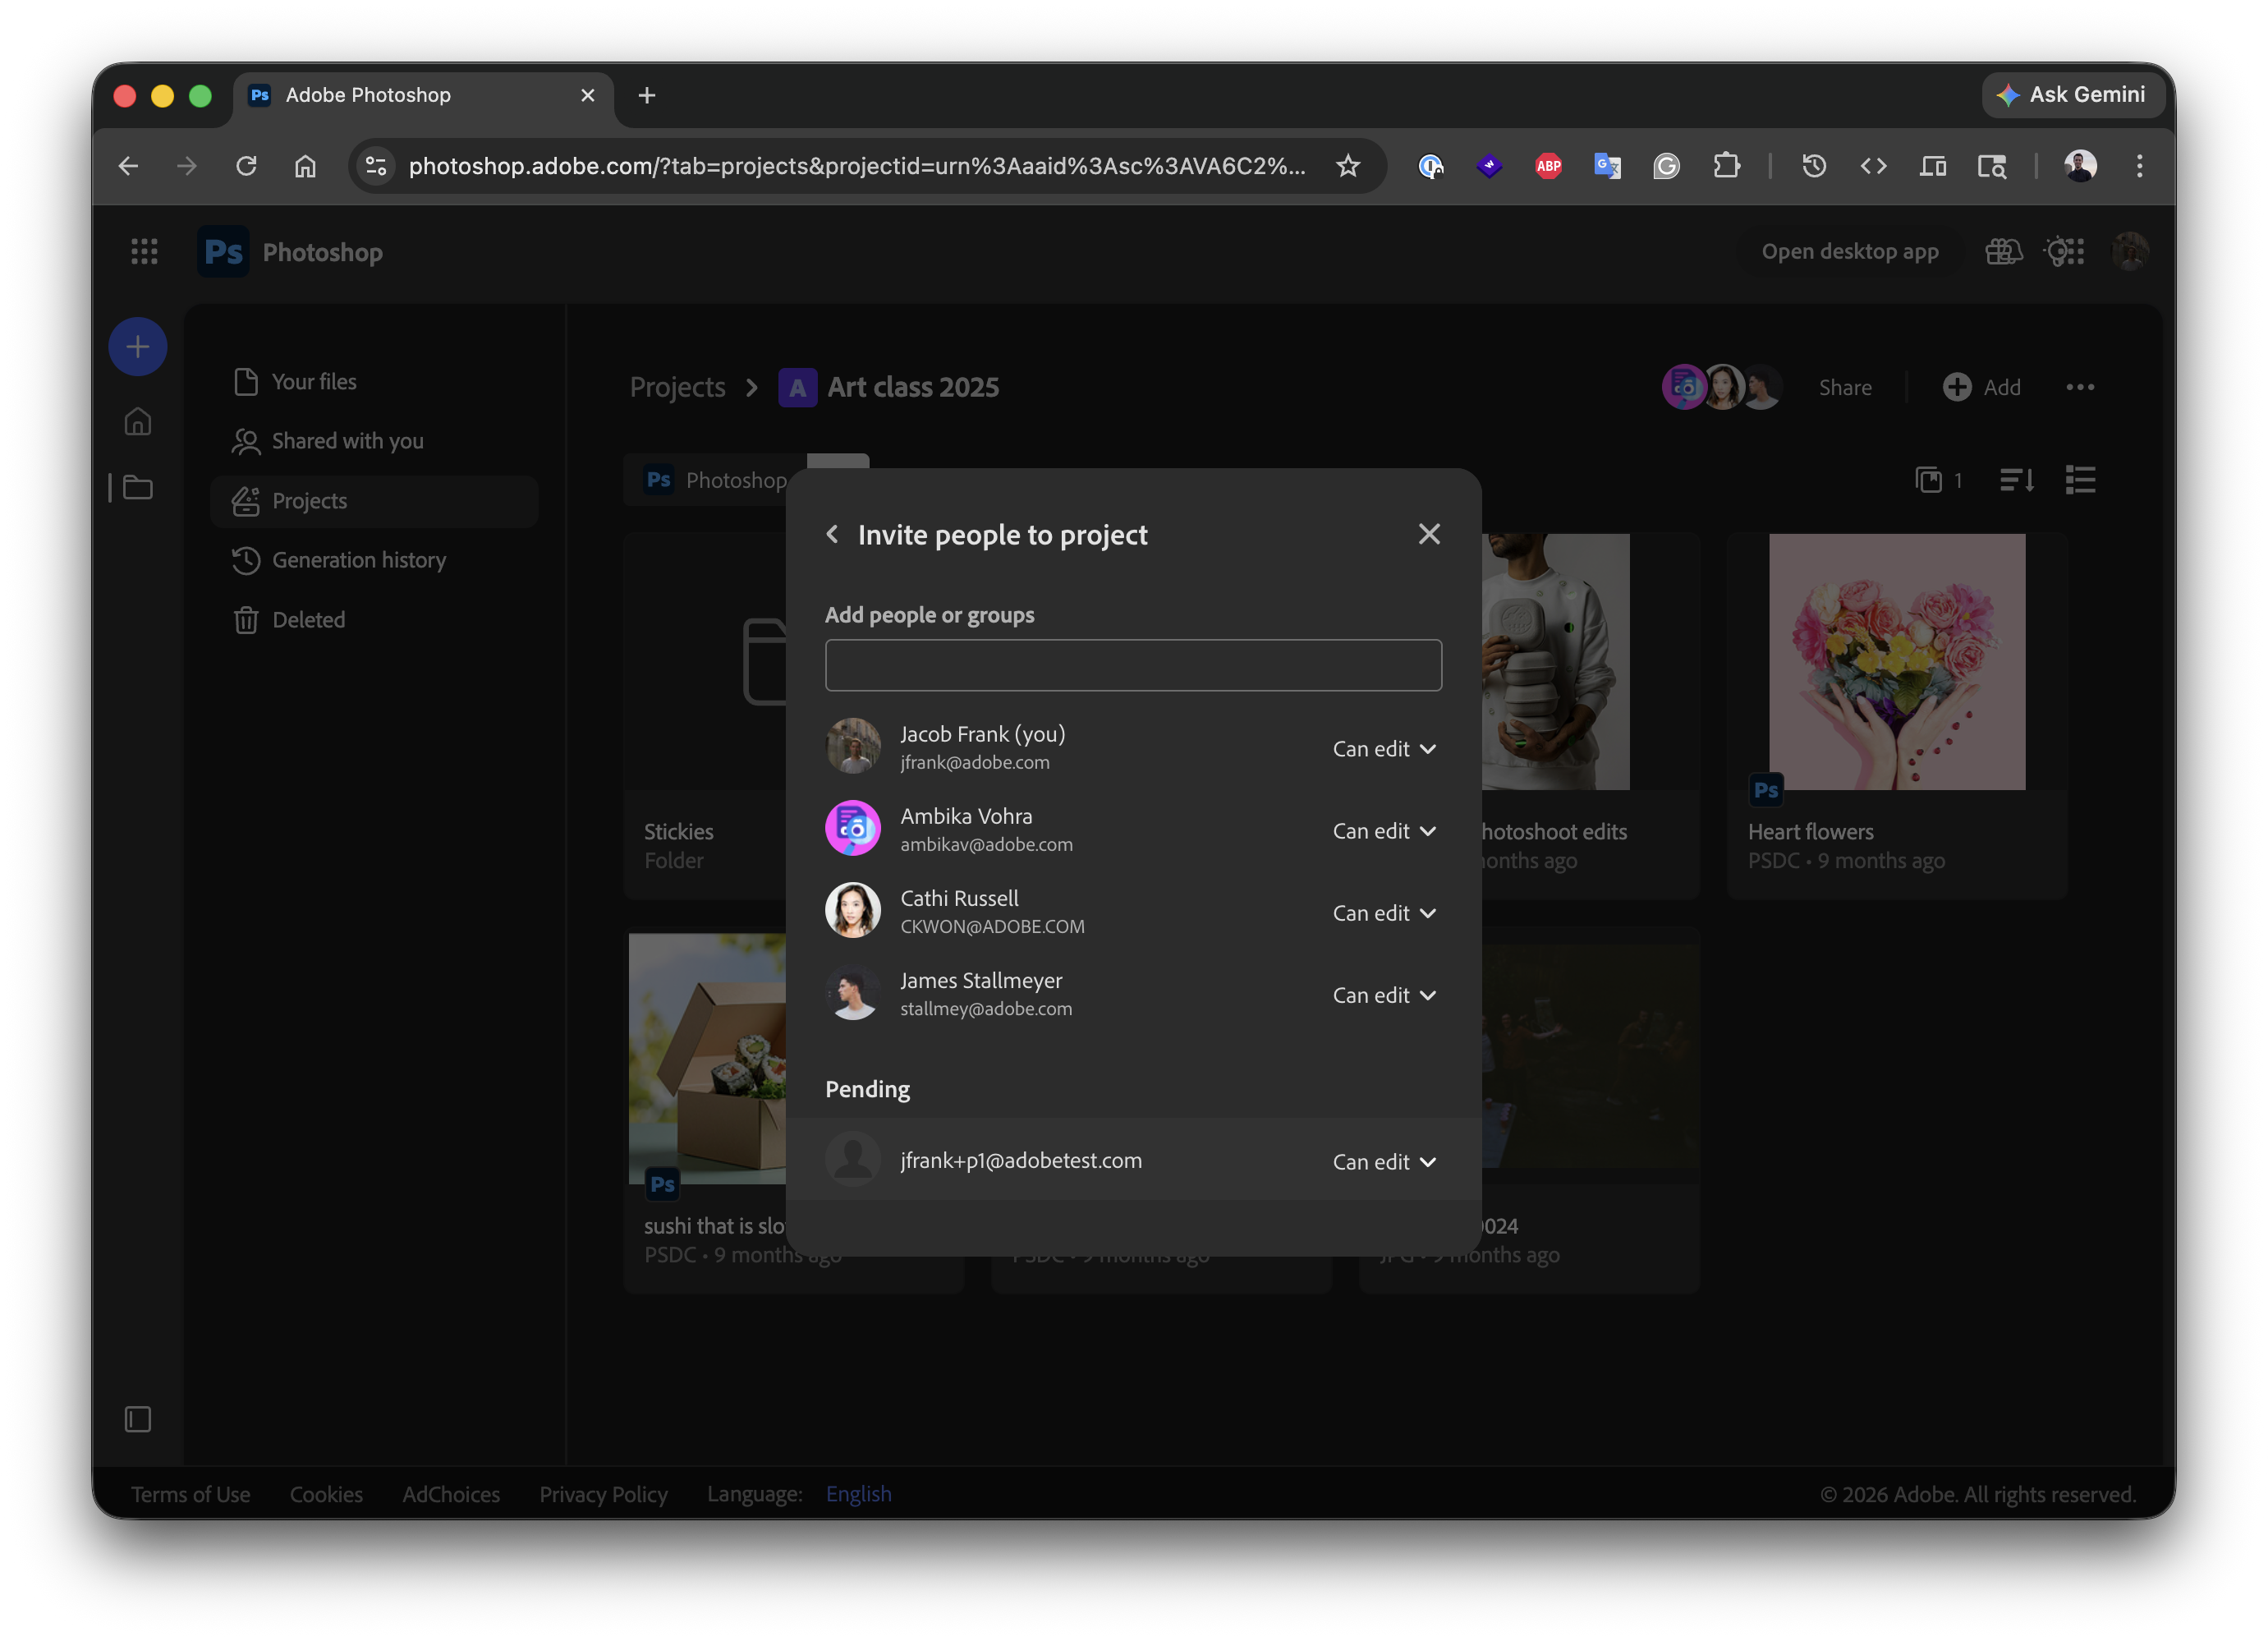Open the project more options ellipsis
Viewport: 2268px width, 1641px height.
pos(2080,387)
